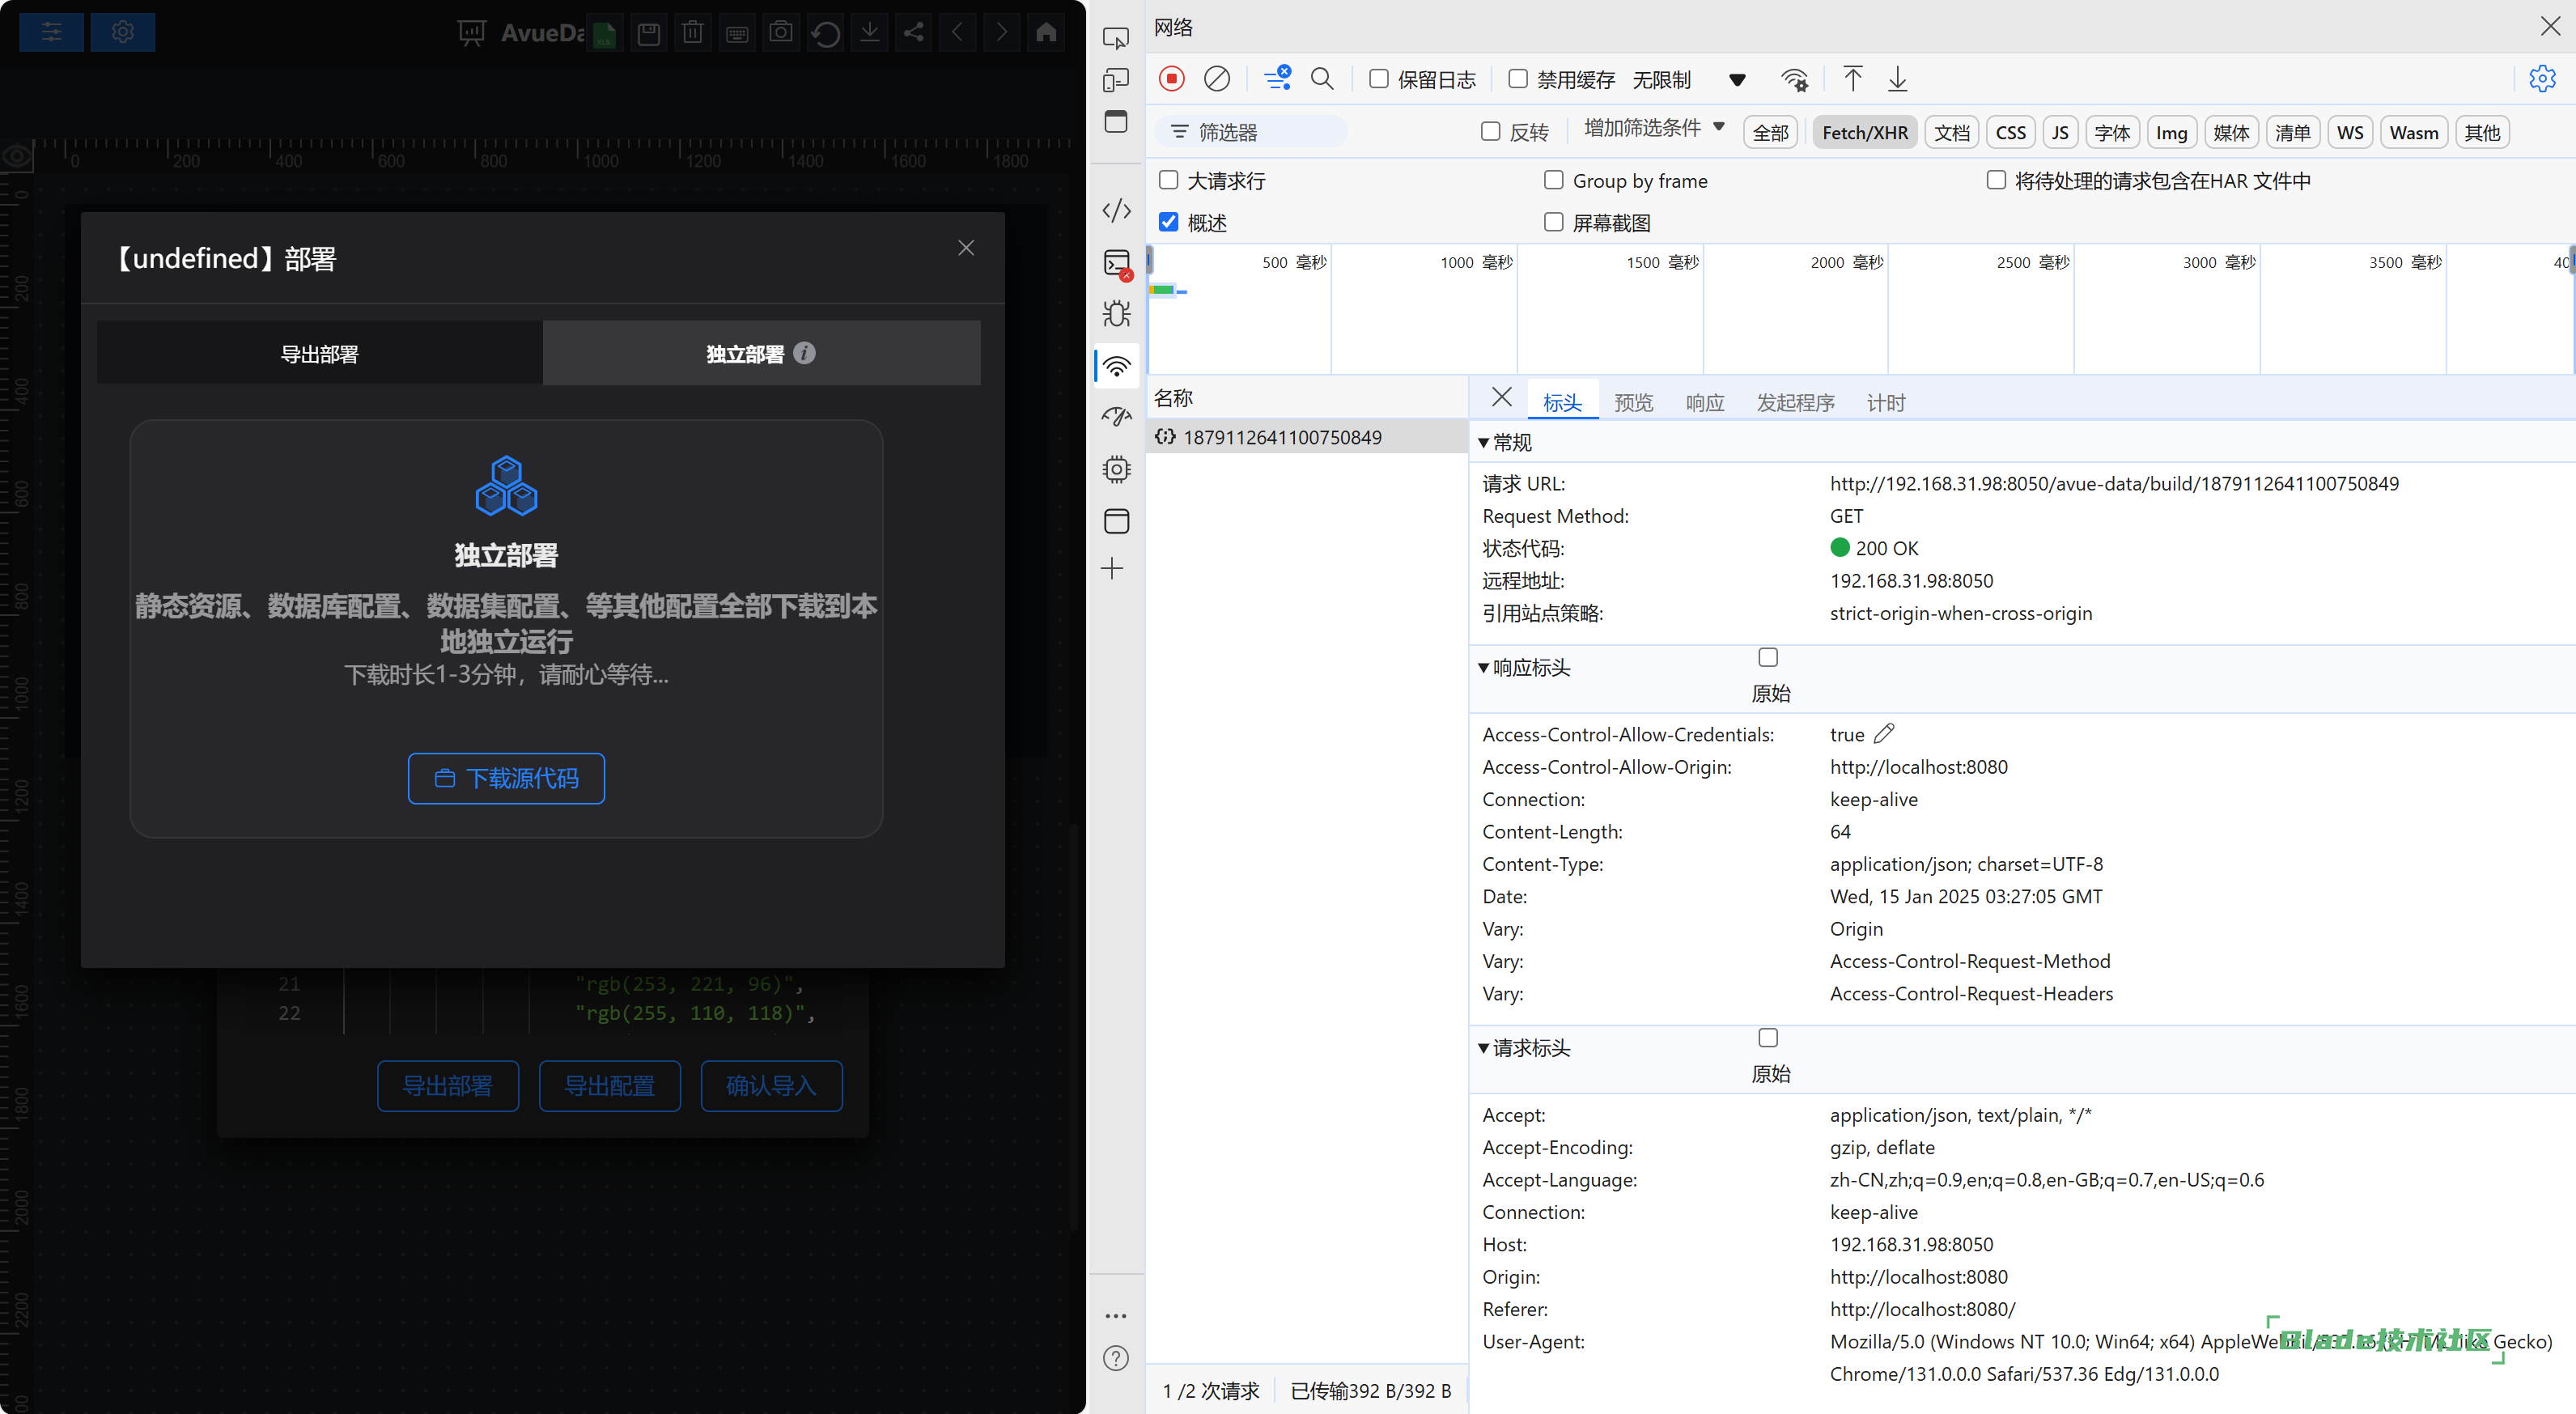Click the AvueData screenshot camera icon
The image size is (2576, 1414).
[x=781, y=33]
